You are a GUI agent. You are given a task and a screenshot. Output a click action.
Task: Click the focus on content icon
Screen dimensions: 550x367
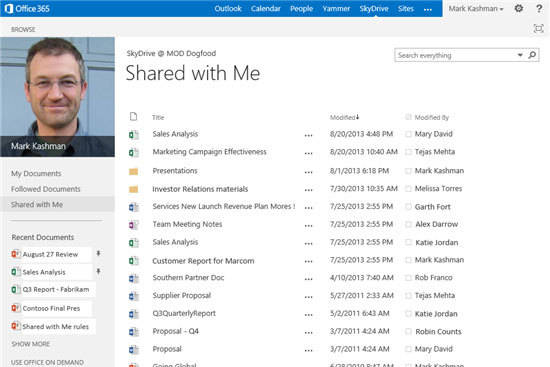(x=538, y=29)
